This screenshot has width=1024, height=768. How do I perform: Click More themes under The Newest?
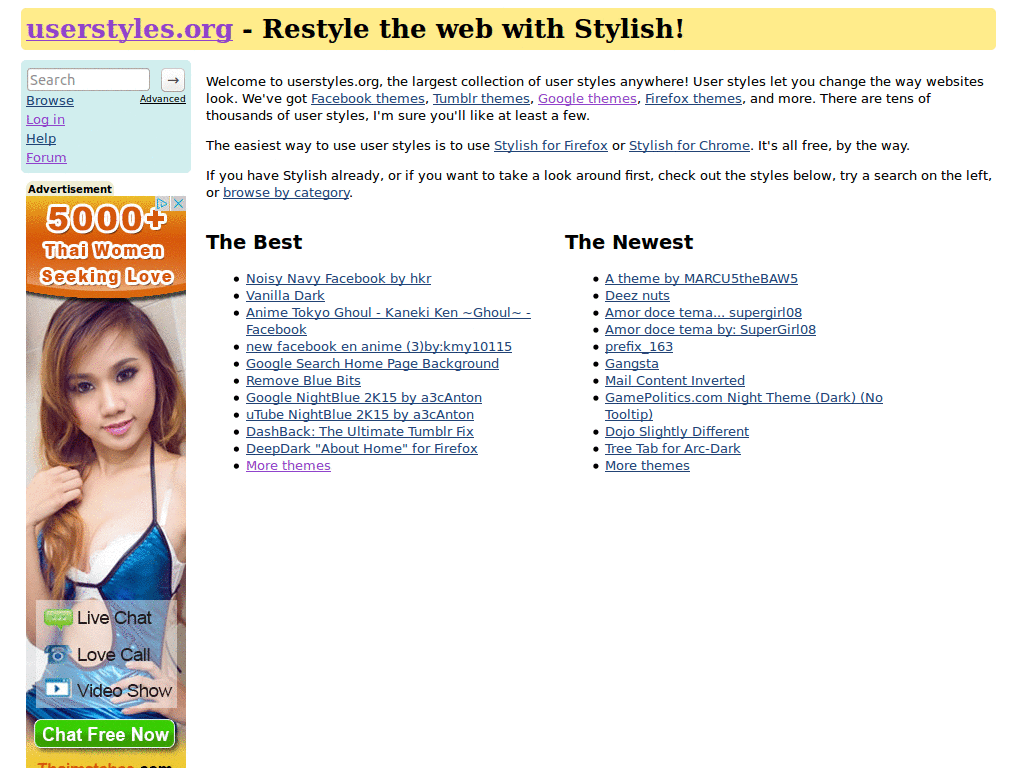tap(647, 466)
